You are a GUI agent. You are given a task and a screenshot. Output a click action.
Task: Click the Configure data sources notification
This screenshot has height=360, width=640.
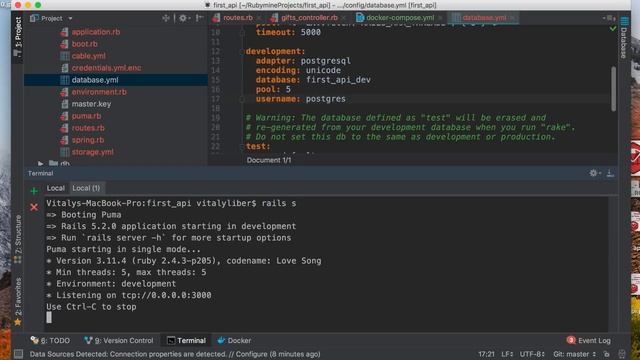[x=175, y=354]
